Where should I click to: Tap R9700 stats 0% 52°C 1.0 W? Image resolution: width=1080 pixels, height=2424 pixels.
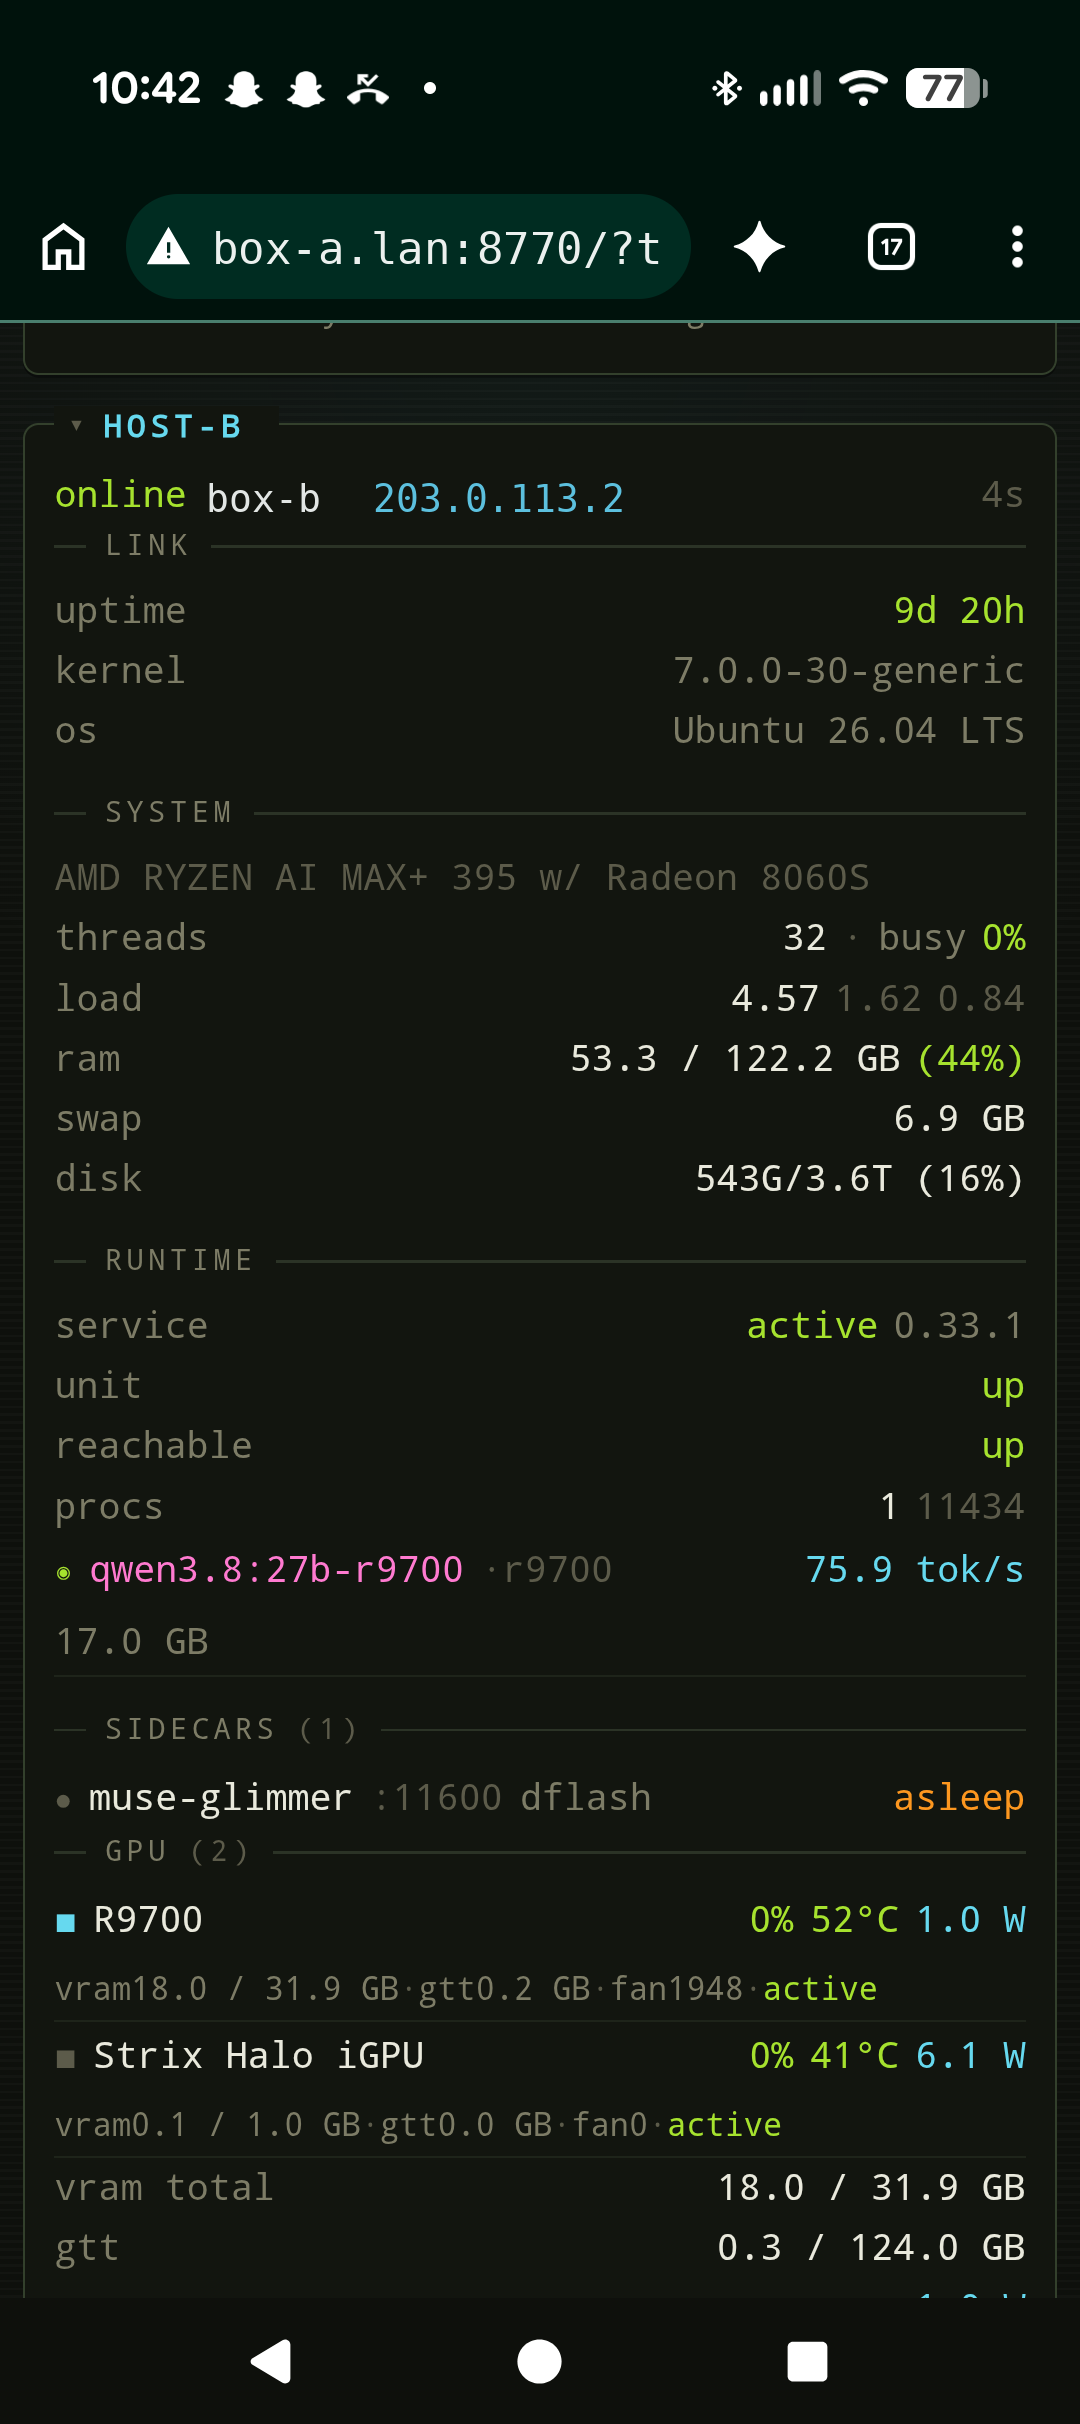click(888, 1919)
